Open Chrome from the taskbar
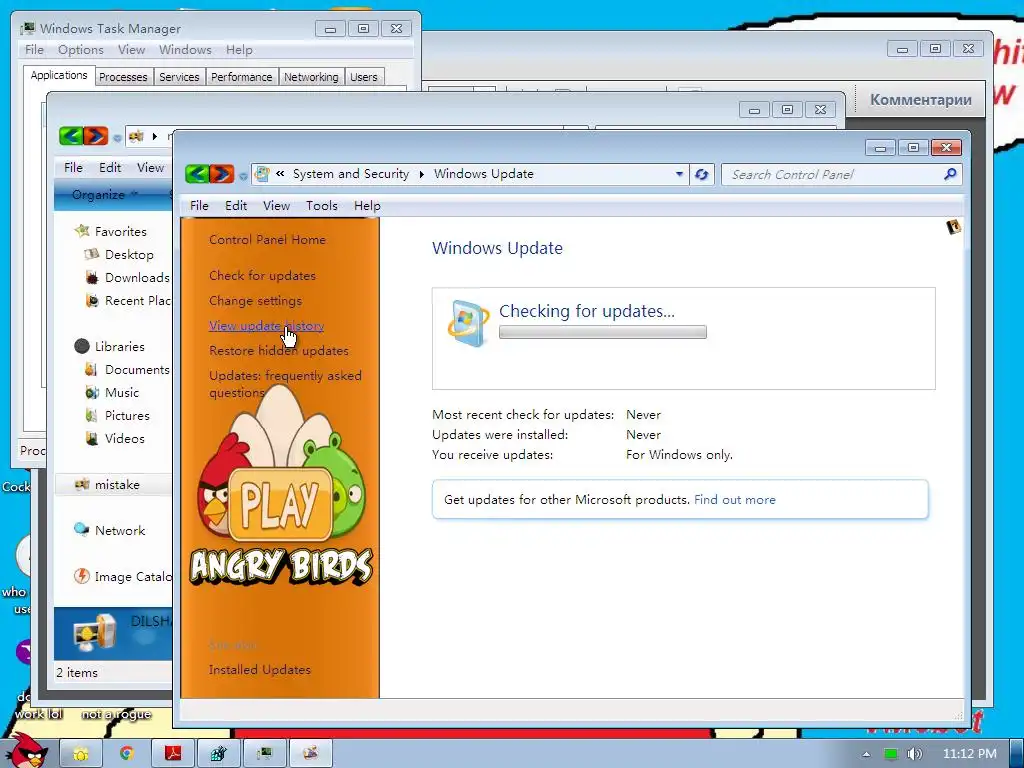Screen dimensions: 1024x768 coord(127,754)
